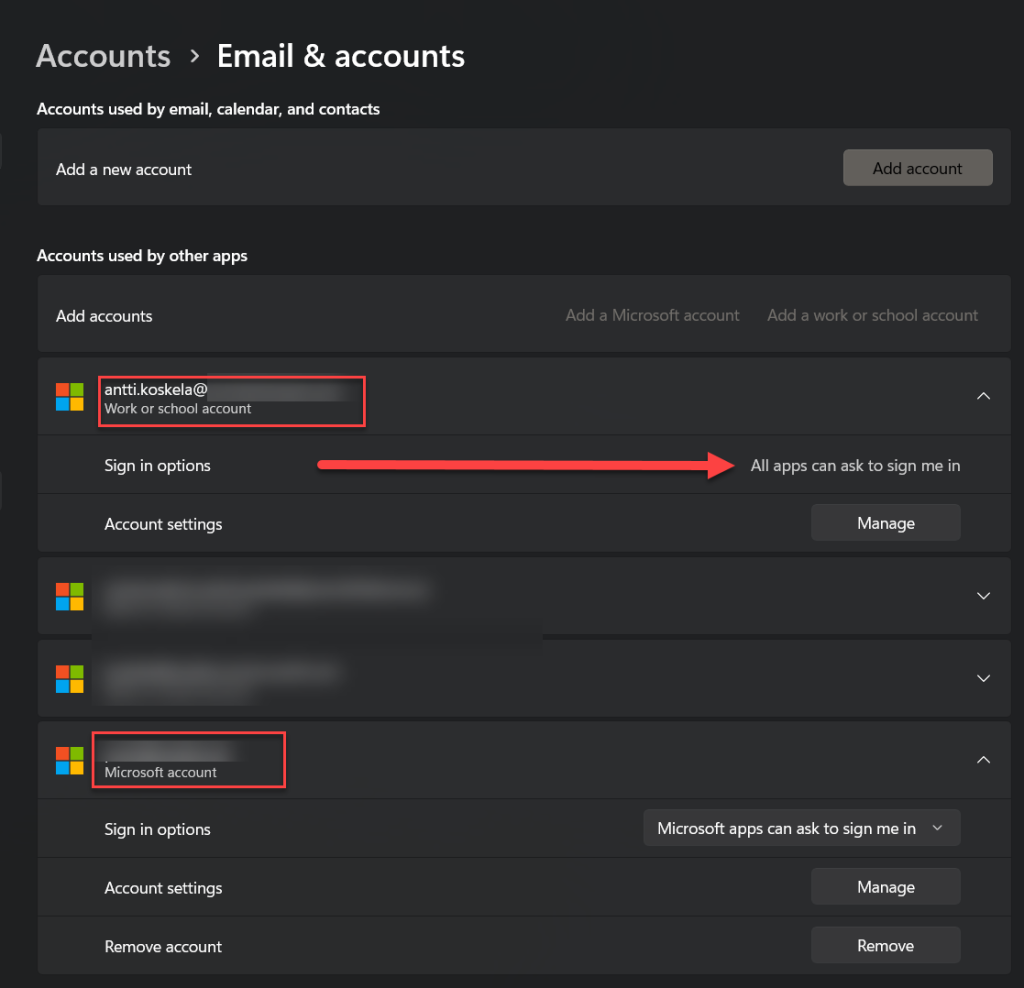Open 'Microsoft apps can ask to sign me in' dropdown
Screen dimensions: 1024x988
pyautogui.click(x=800, y=828)
